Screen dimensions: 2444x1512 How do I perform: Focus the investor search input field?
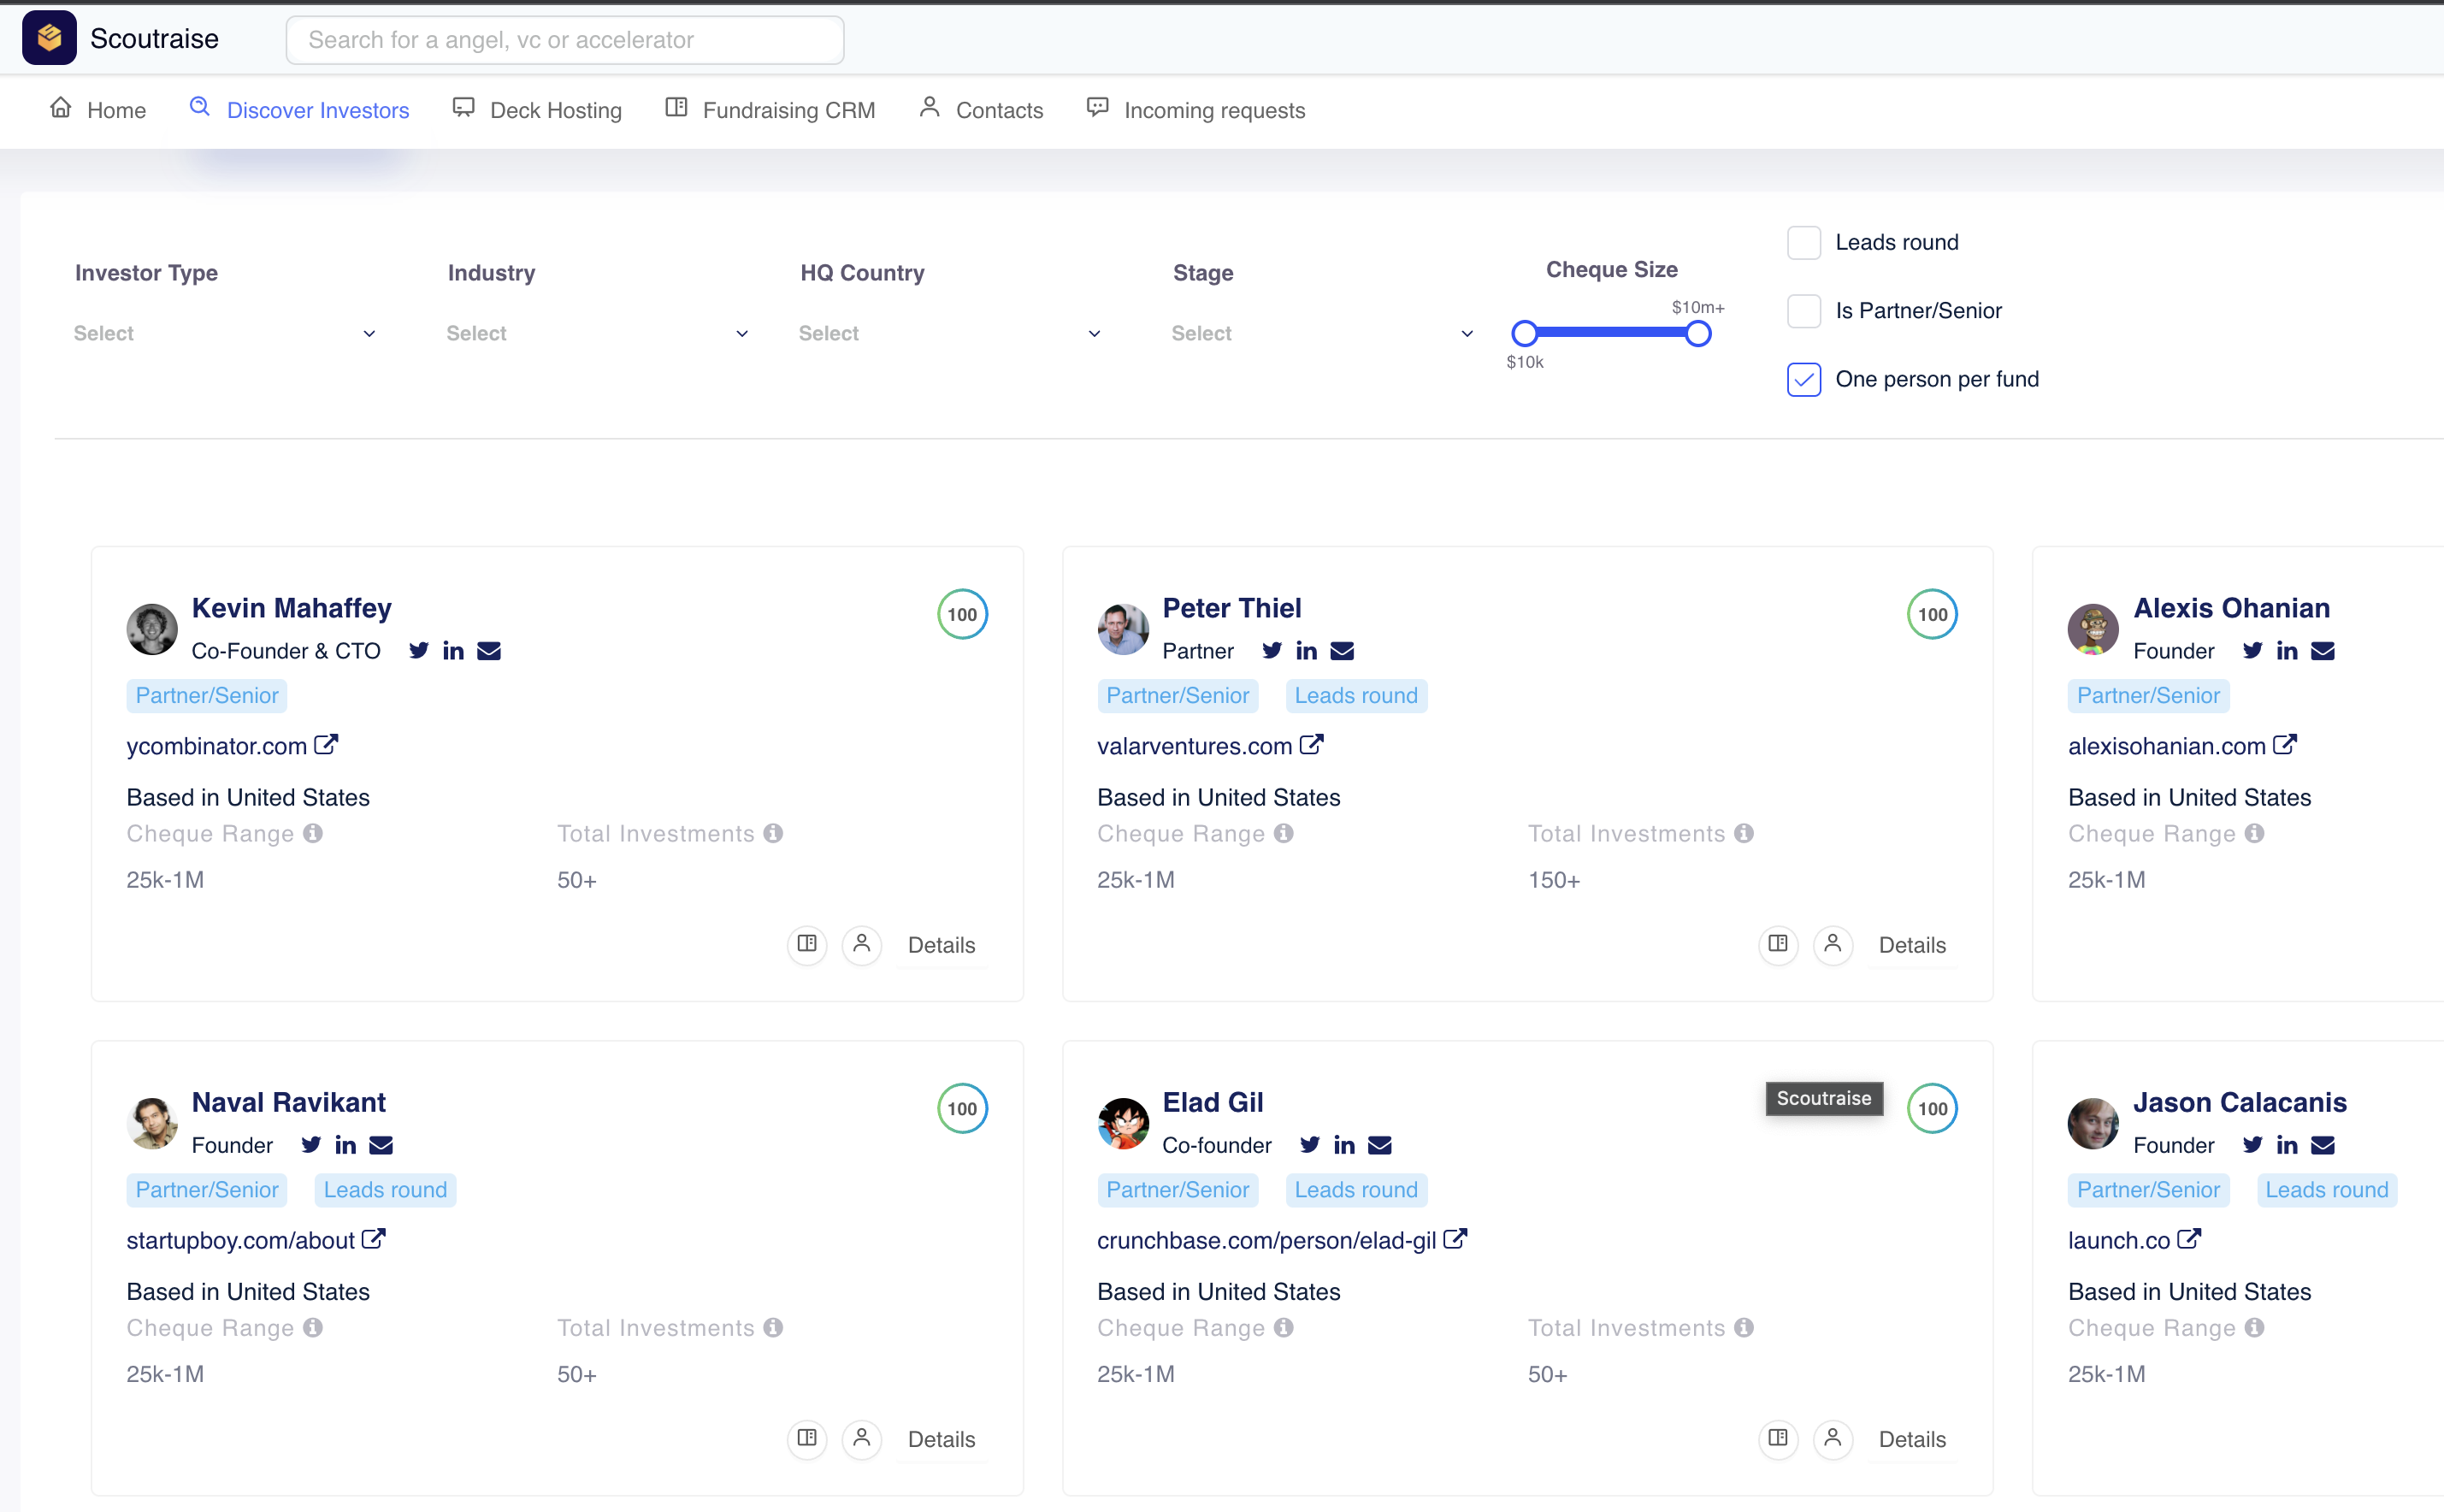(x=565, y=40)
